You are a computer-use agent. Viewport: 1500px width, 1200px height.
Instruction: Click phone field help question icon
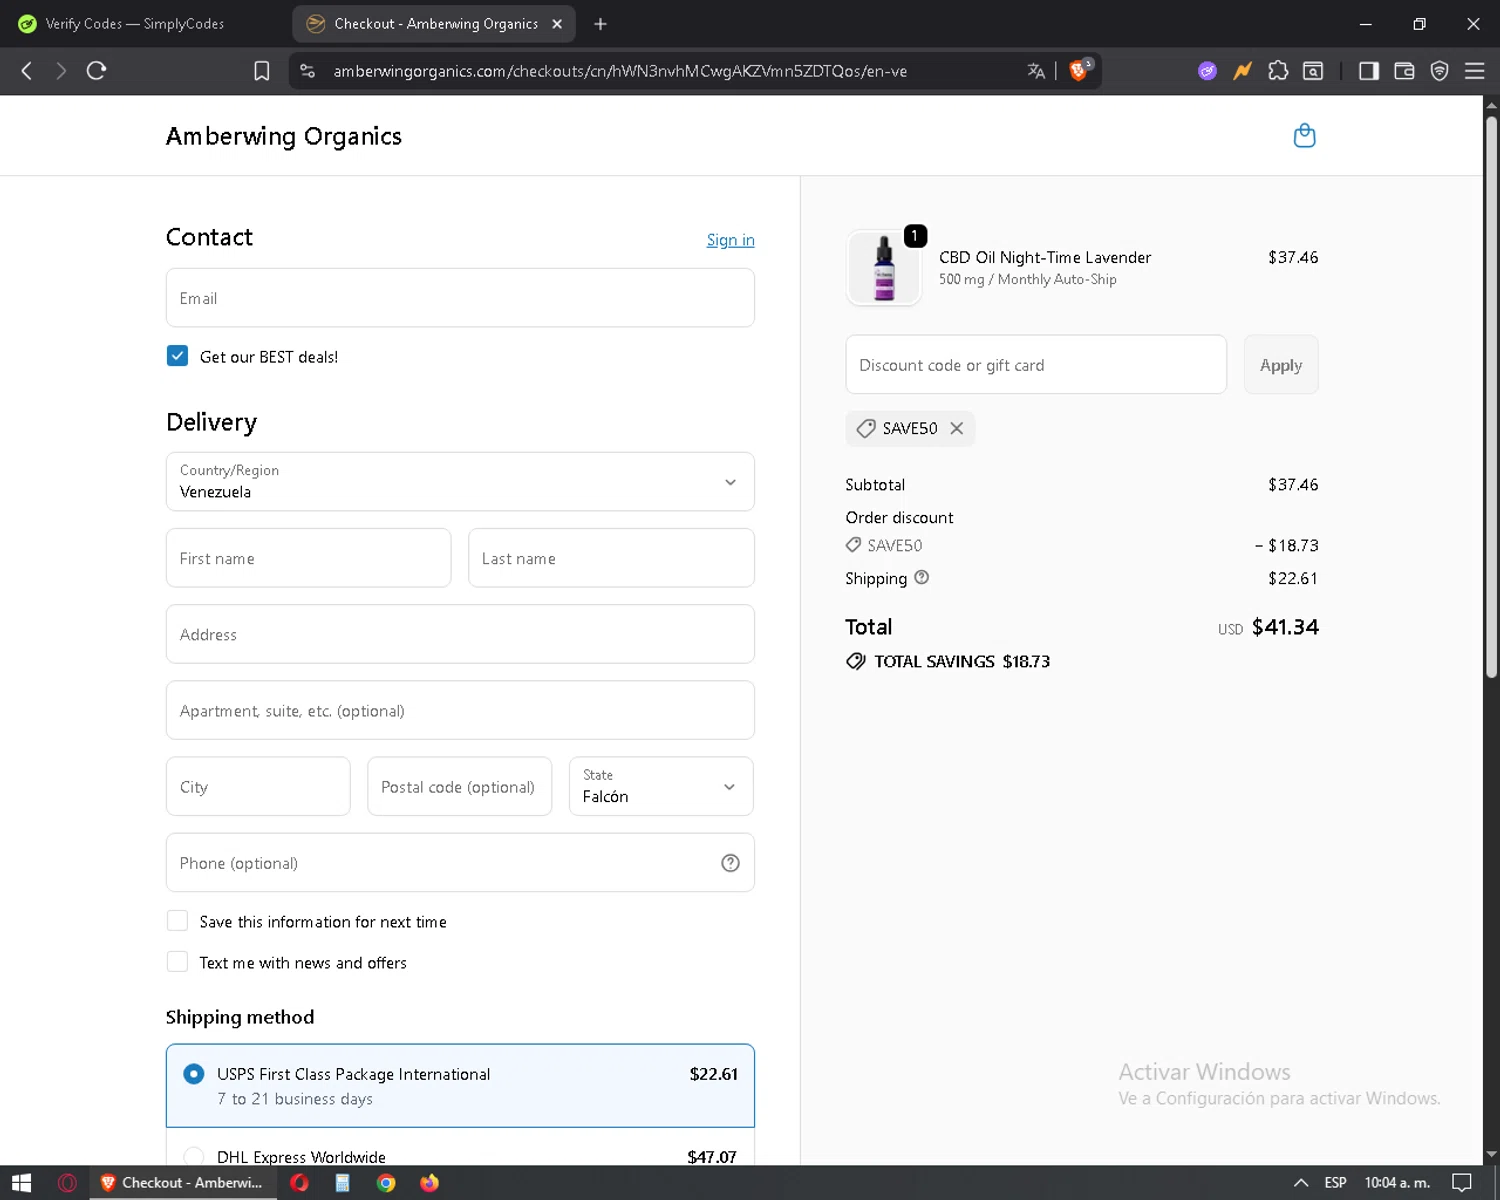[x=730, y=863]
